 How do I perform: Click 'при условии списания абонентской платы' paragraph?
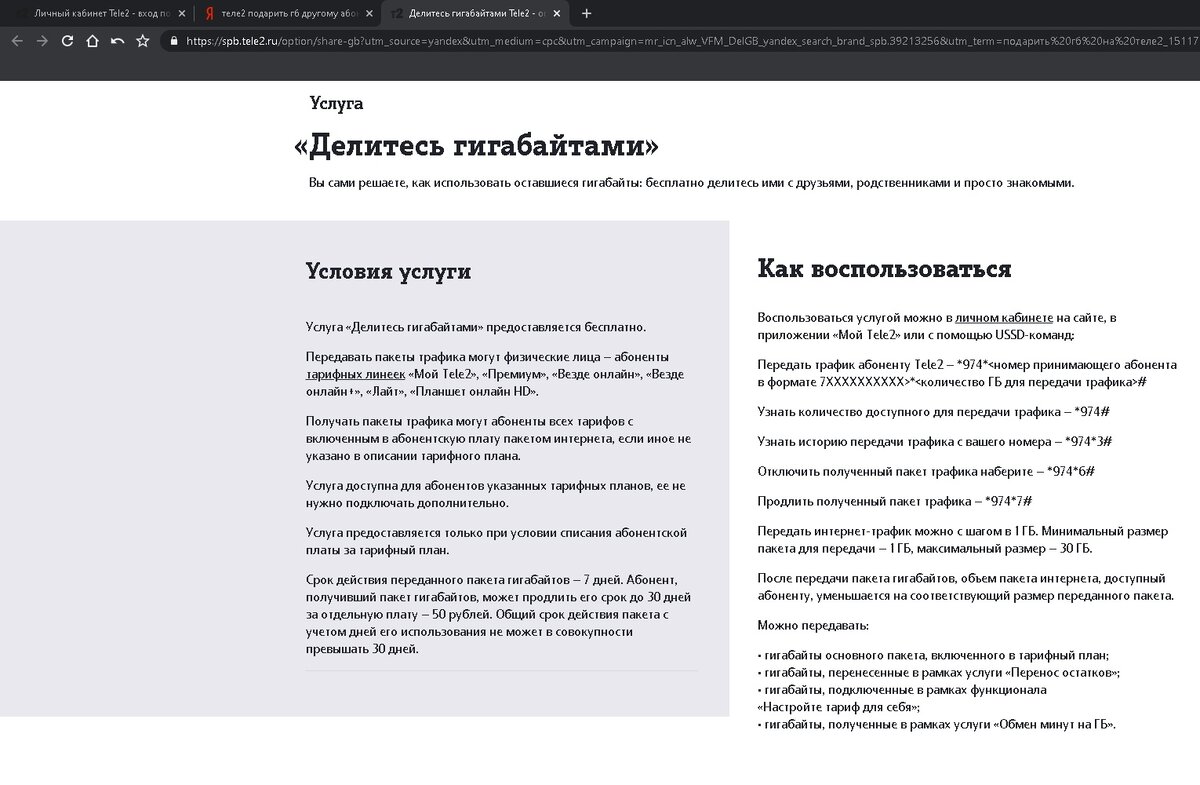[x=496, y=541]
